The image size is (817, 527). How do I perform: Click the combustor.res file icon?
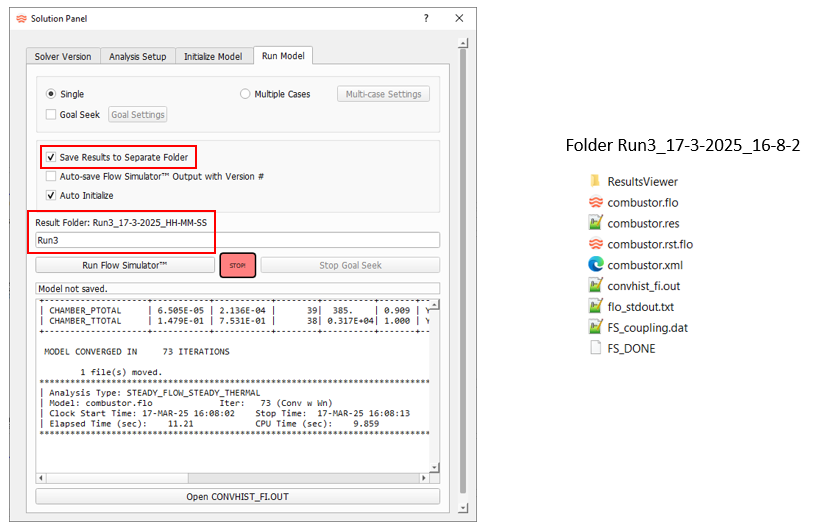(x=596, y=223)
